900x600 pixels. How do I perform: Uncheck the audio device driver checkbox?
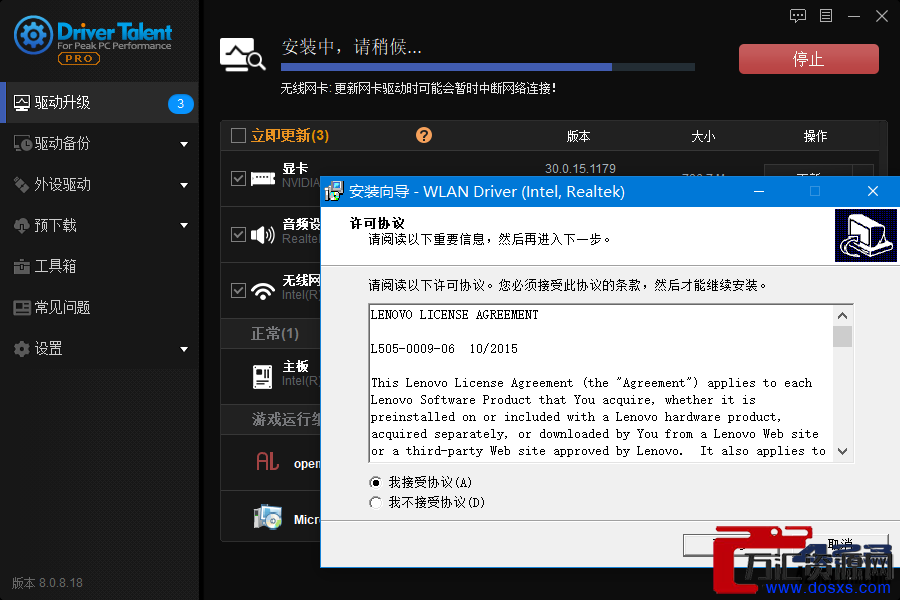point(238,234)
